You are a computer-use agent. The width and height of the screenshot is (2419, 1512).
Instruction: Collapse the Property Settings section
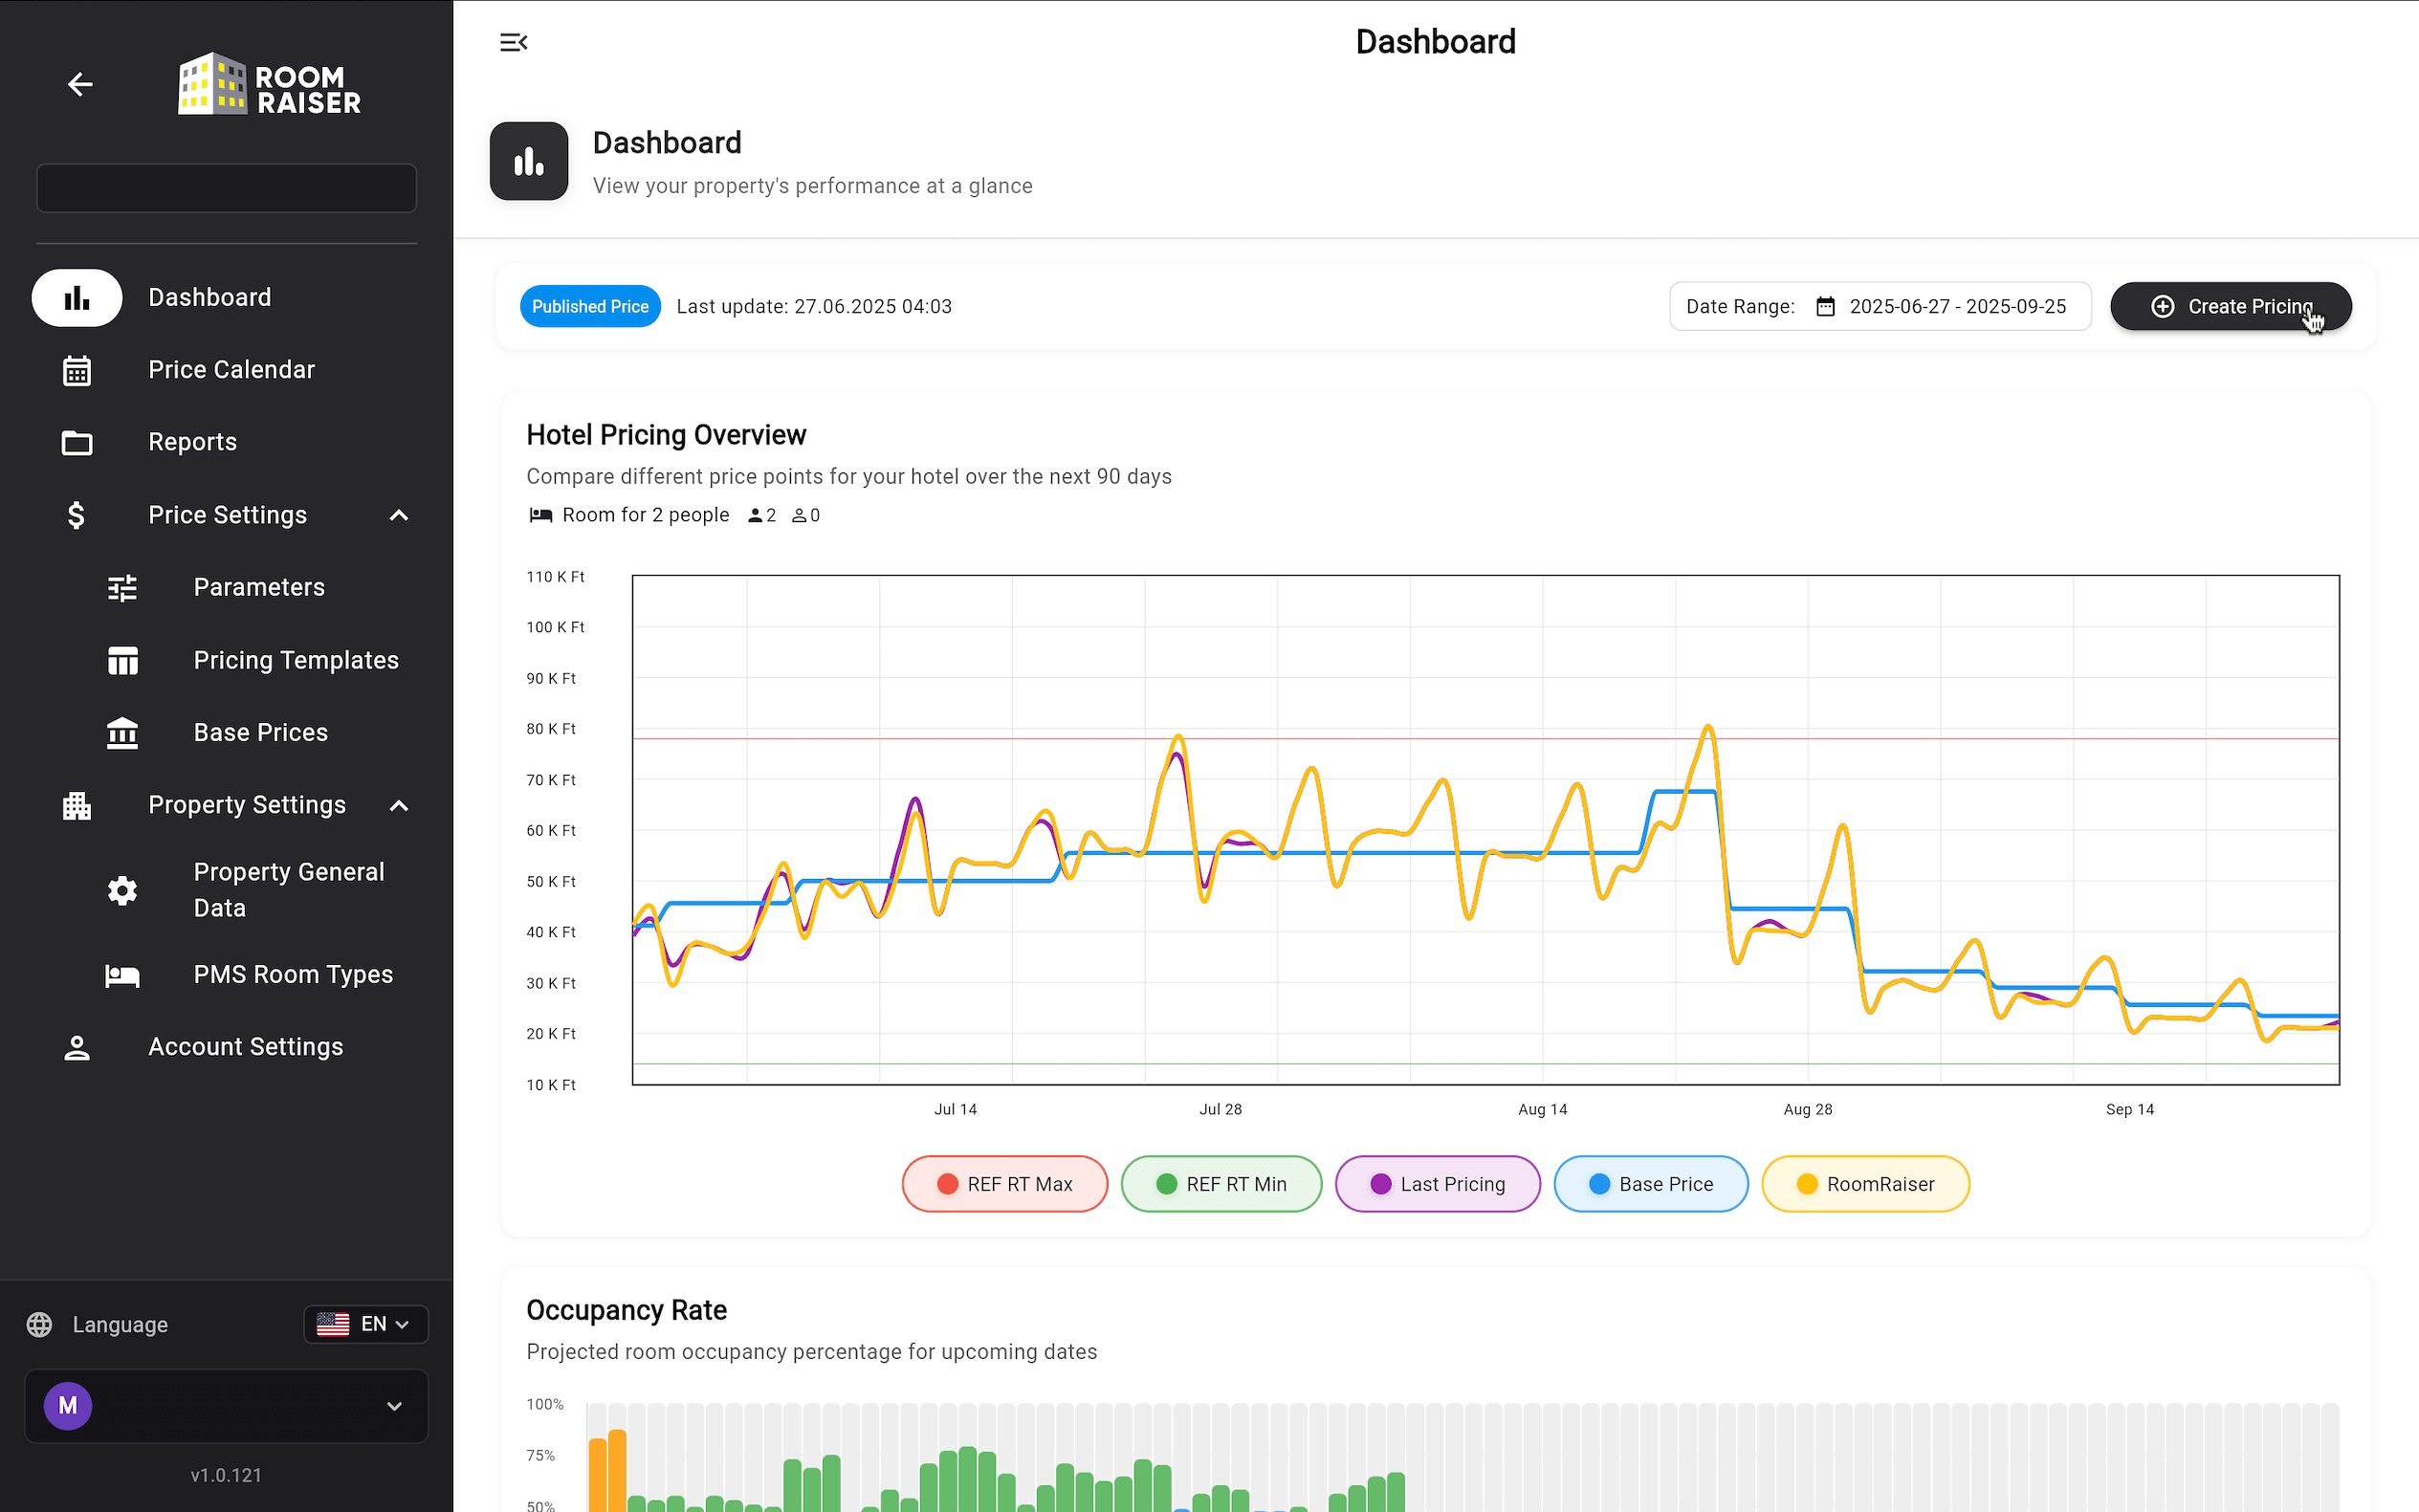[x=398, y=806]
